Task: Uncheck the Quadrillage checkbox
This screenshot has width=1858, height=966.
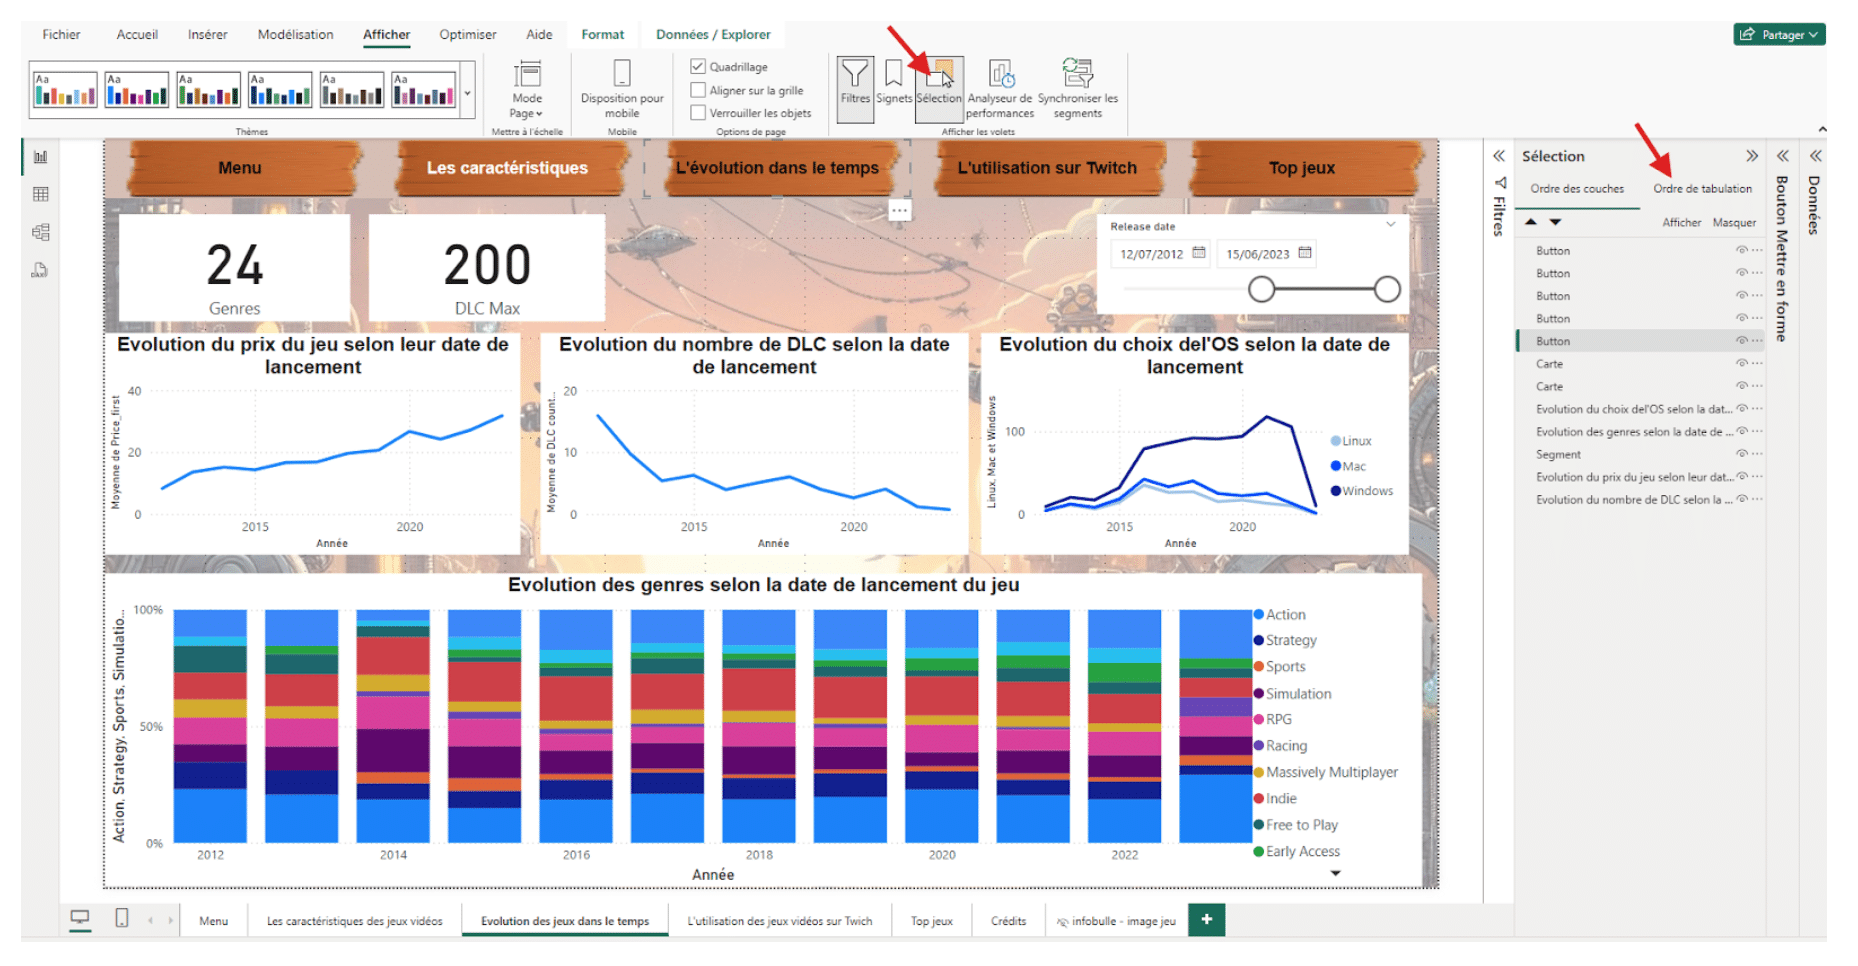Action: (x=698, y=66)
